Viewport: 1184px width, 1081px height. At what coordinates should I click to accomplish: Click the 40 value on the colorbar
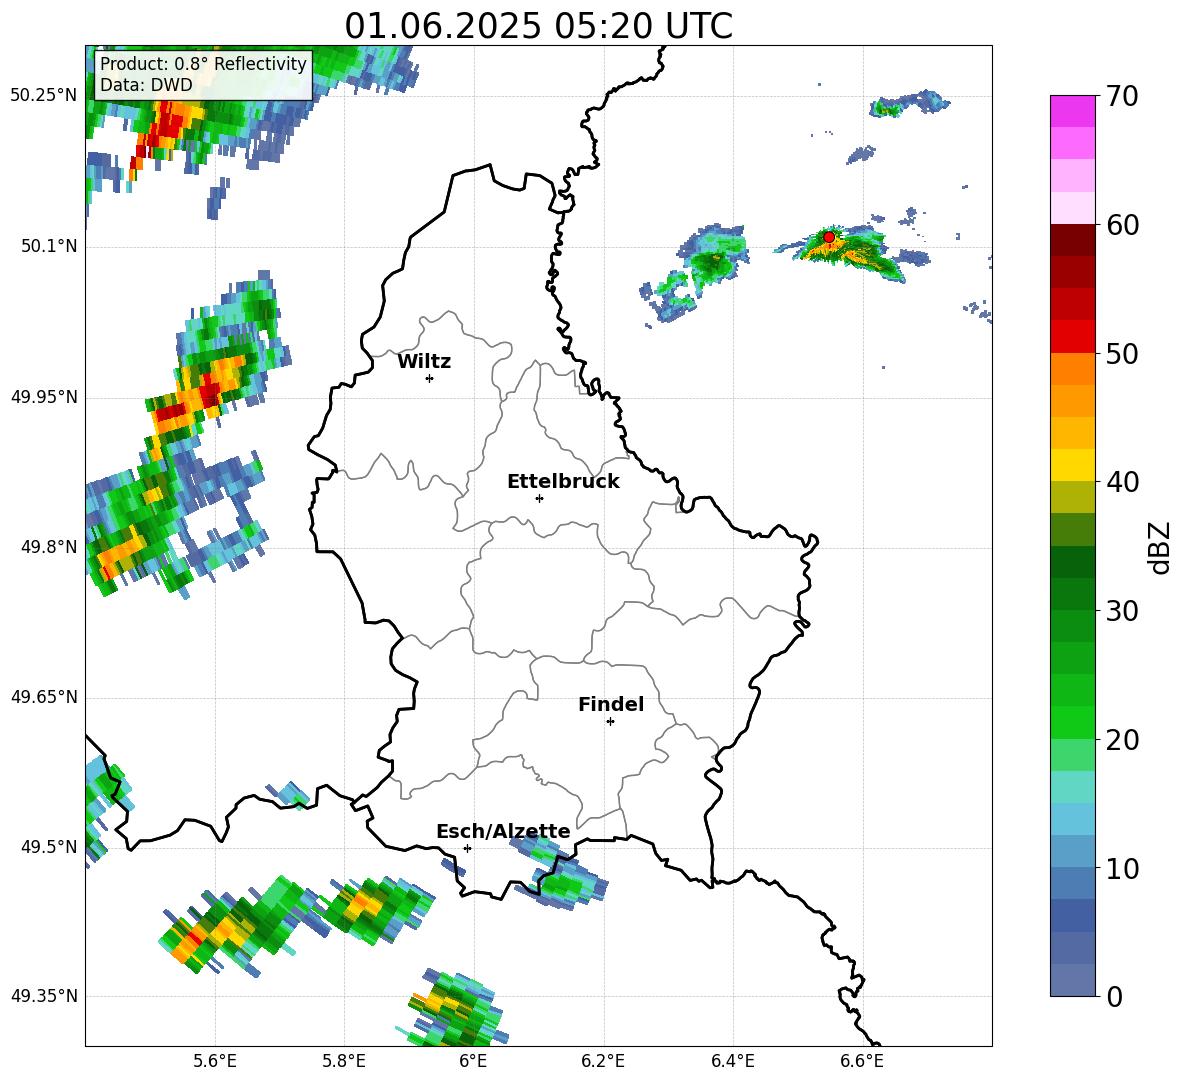1122,482
